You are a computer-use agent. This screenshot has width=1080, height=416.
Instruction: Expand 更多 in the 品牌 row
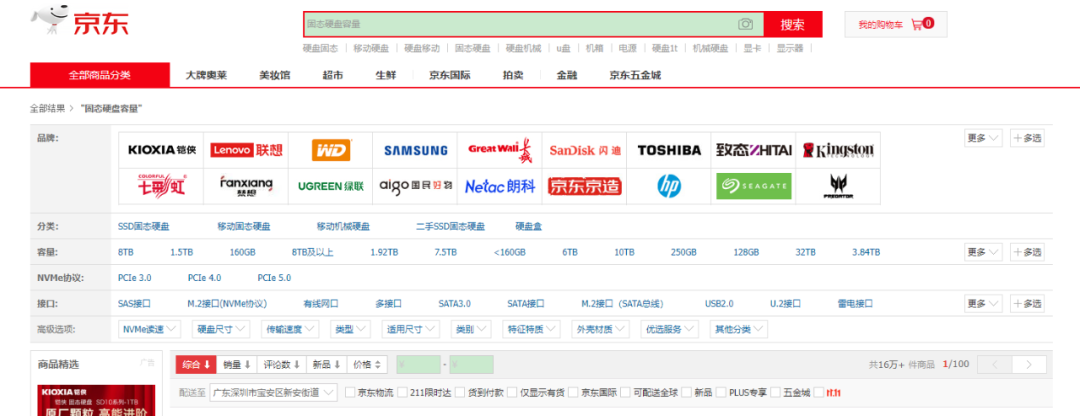[x=983, y=138]
